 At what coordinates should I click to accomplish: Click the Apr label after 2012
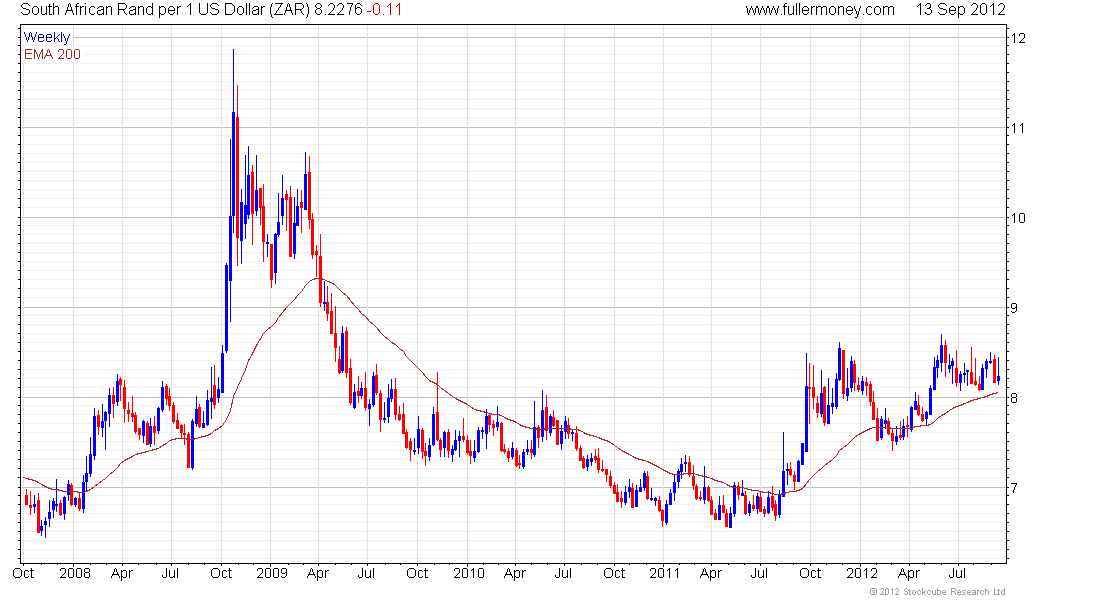point(908,573)
